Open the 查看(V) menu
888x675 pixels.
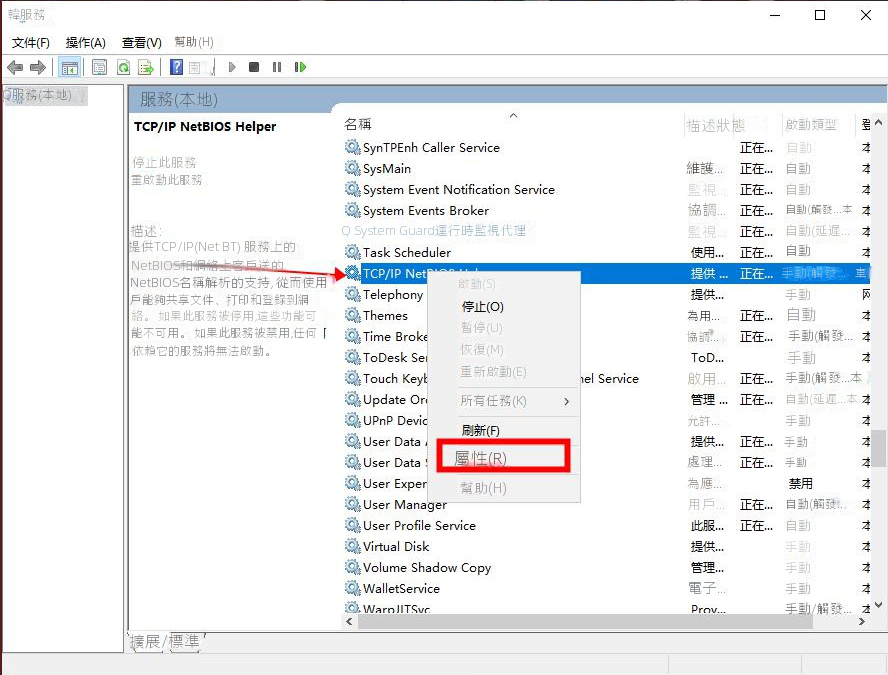(x=142, y=42)
